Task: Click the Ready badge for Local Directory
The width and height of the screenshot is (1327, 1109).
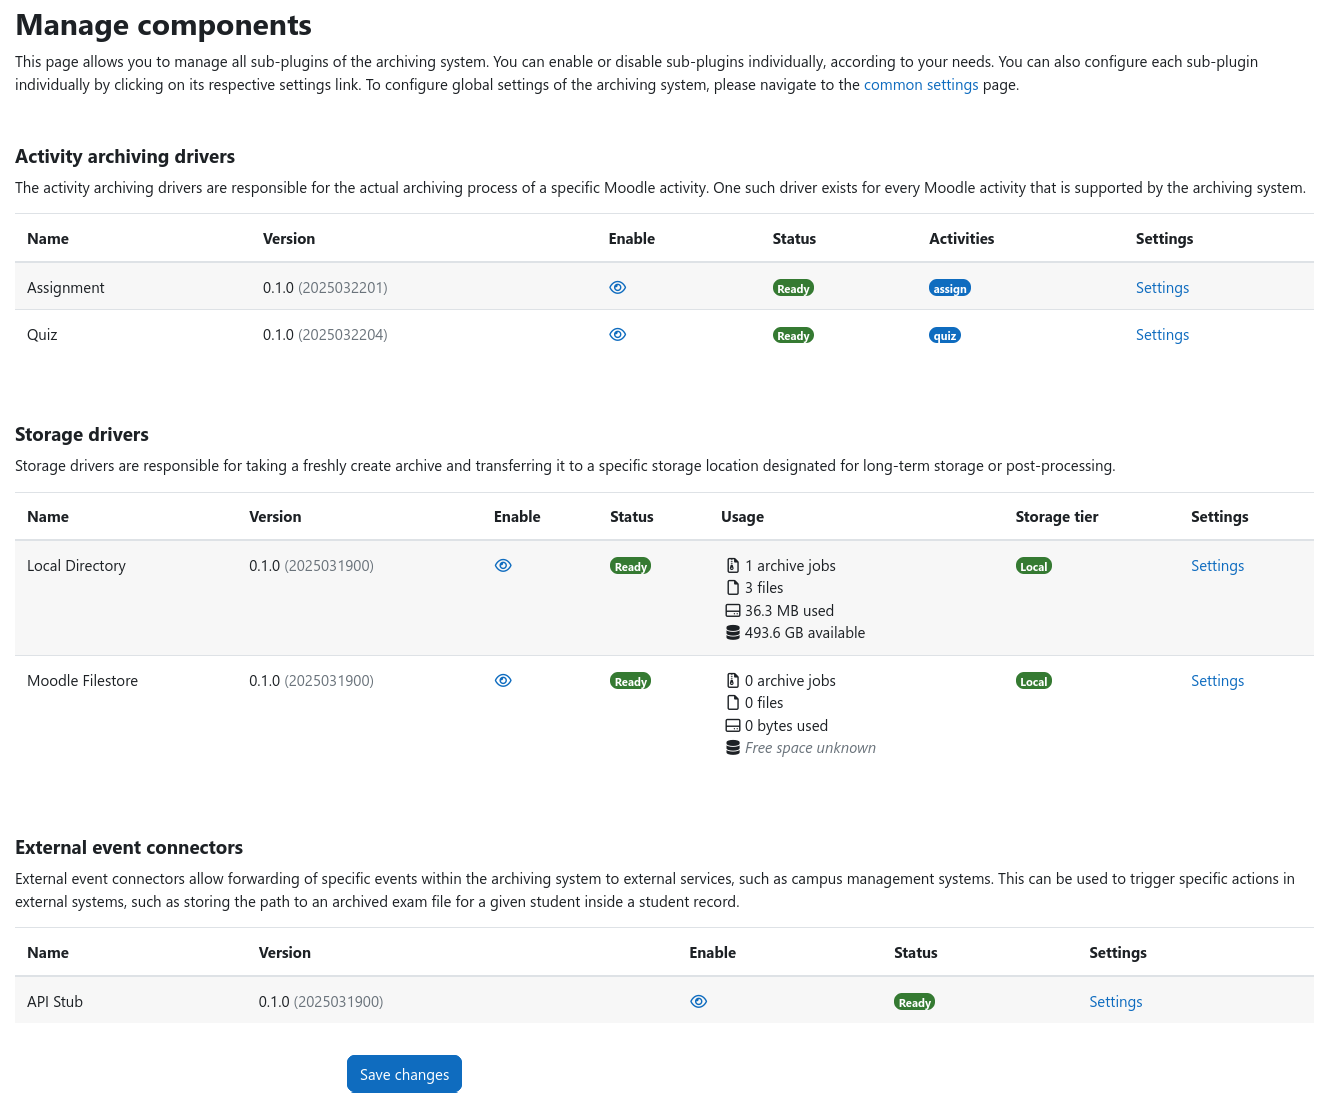Action: [x=630, y=566]
